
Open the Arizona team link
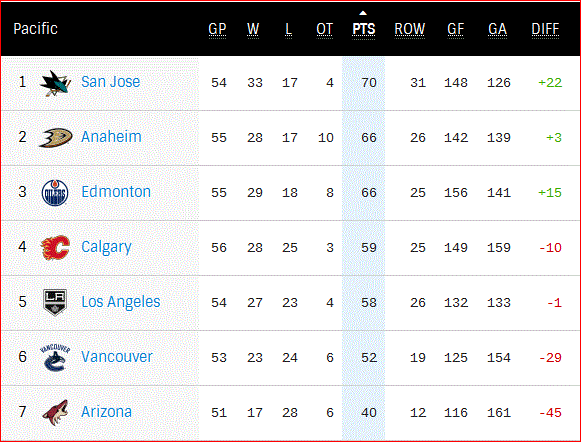tap(106, 412)
